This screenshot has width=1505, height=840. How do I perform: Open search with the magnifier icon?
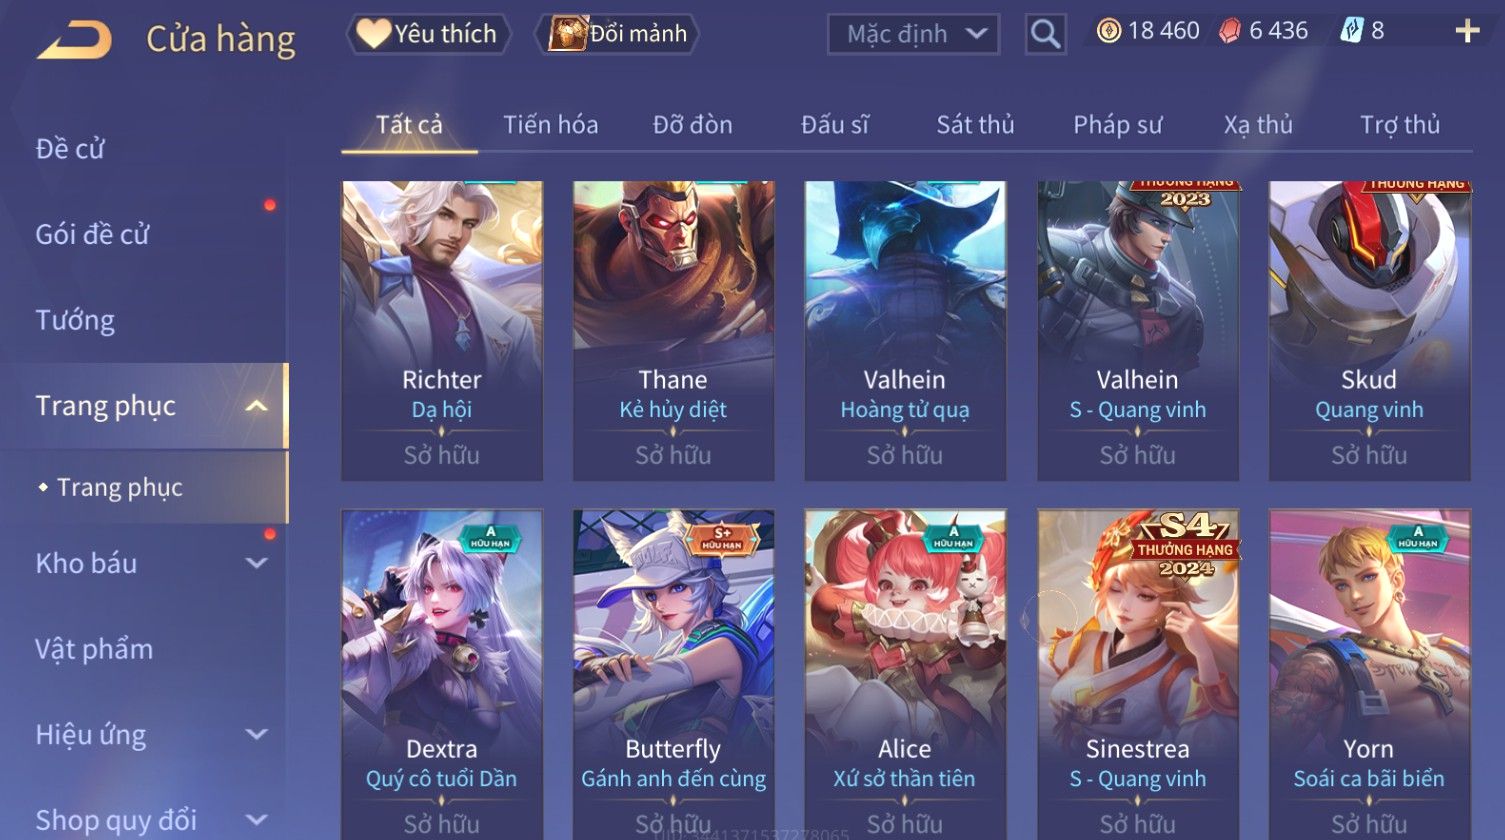point(1045,35)
